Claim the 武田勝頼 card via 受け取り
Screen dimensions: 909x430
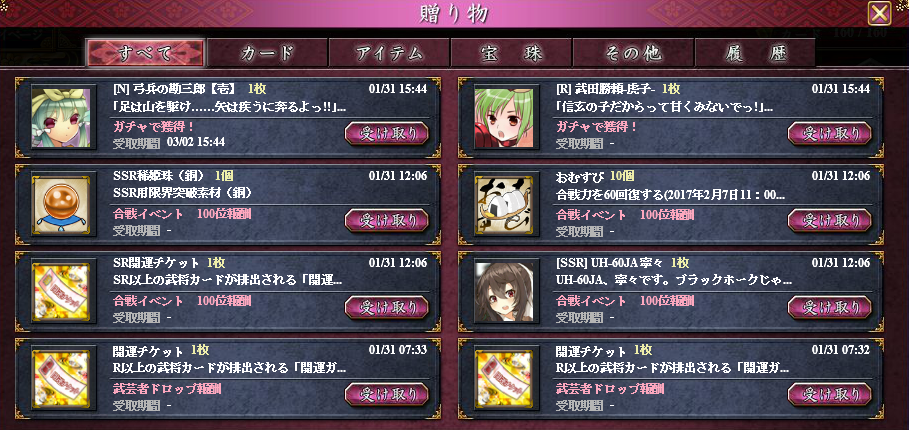829,134
